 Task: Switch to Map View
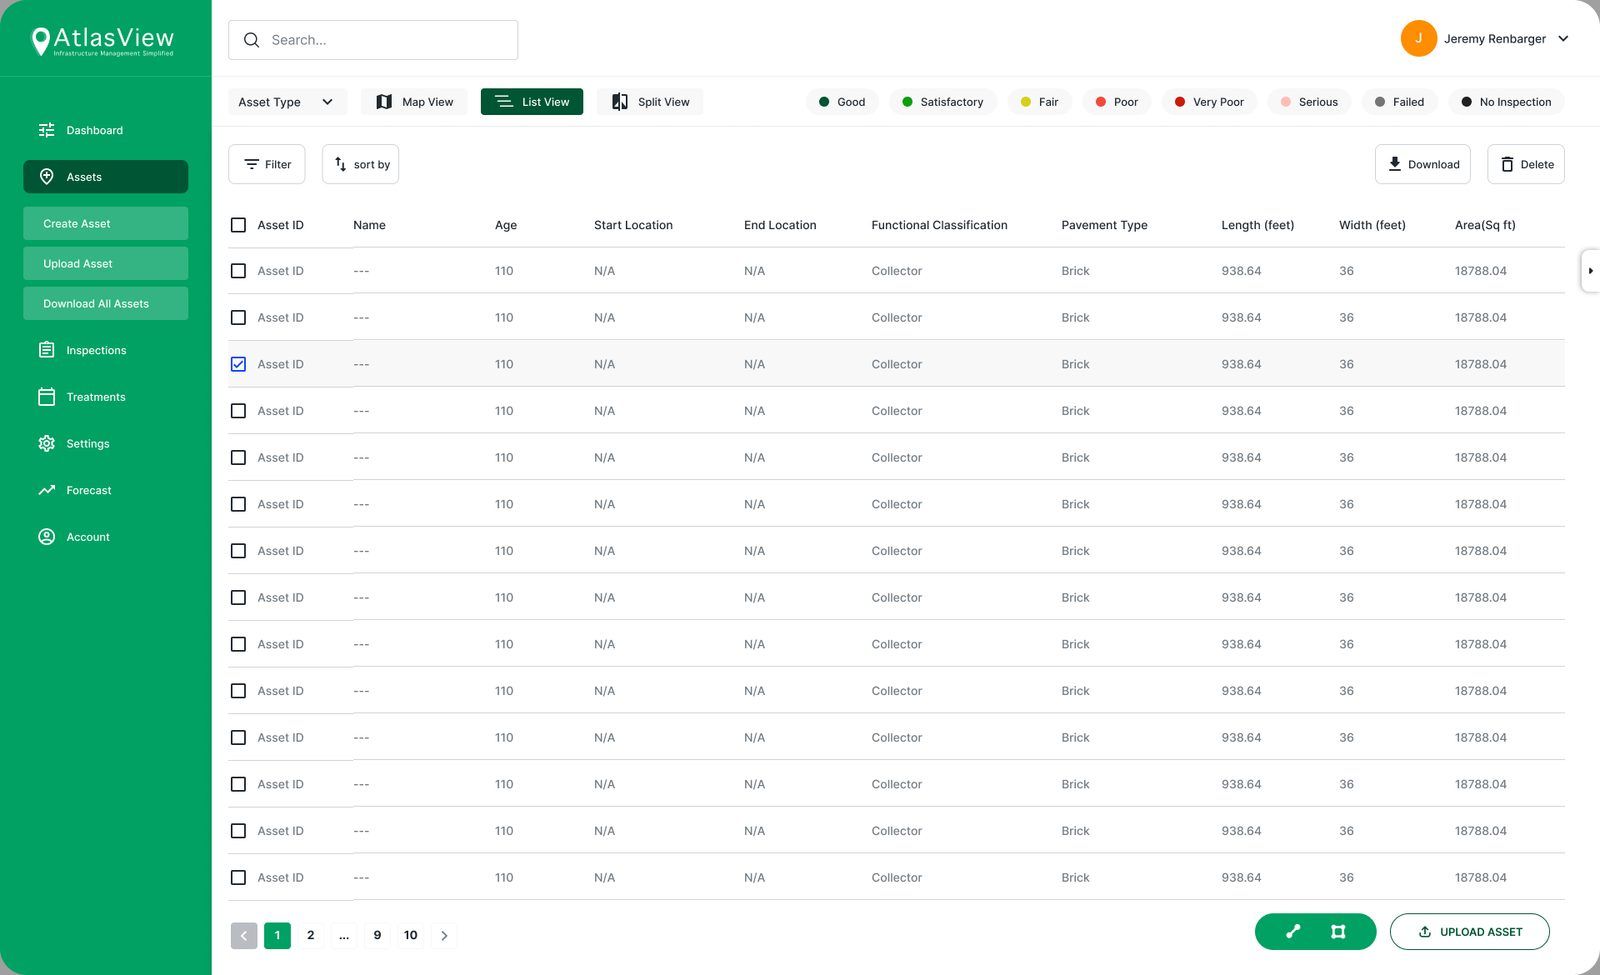(414, 102)
